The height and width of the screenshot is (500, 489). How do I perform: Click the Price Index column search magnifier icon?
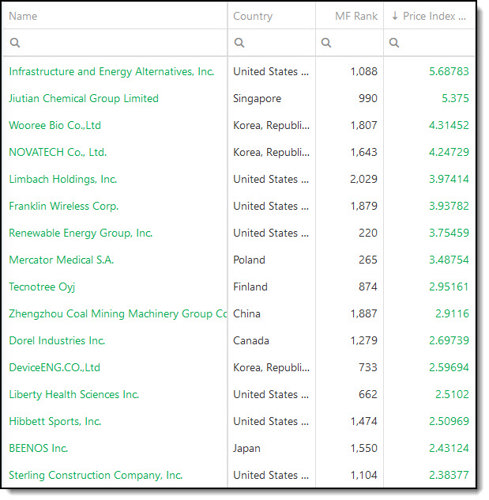[394, 43]
